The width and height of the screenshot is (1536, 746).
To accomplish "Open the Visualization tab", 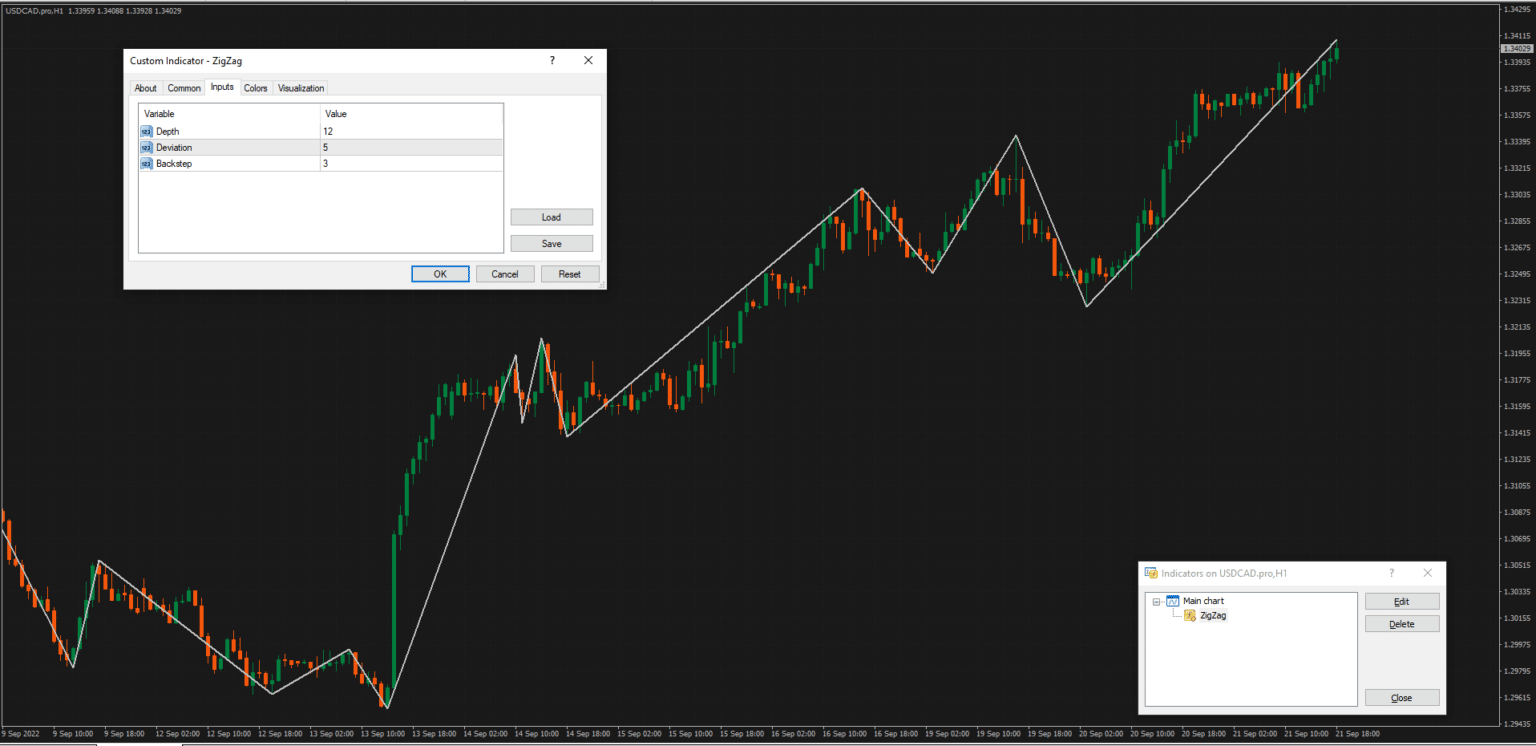I will pyautogui.click(x=300, y=87).
